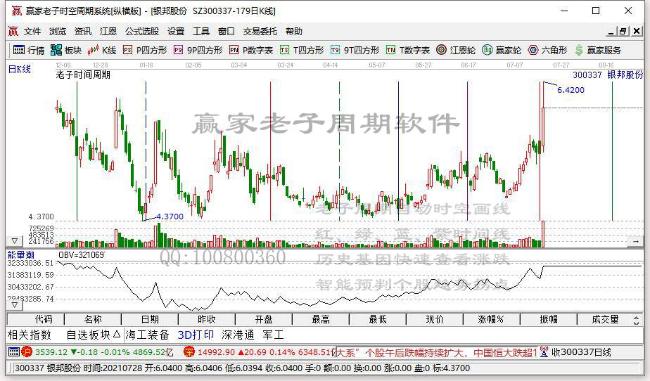650x381 pixels.
Task: Click the Shanghai index icon in status bar
Action: (x=27, y=352)
